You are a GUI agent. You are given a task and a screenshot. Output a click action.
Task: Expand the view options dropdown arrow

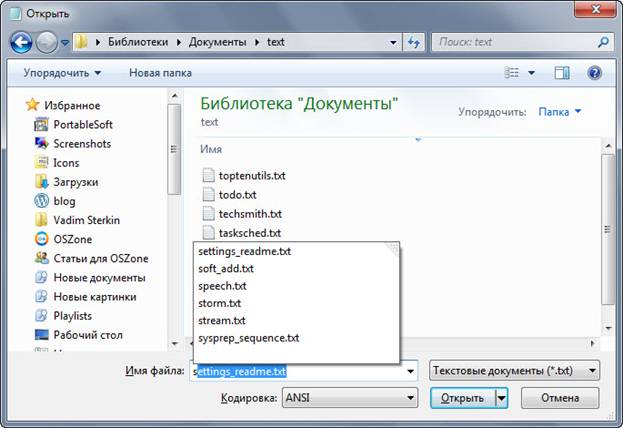coord(531,73)
